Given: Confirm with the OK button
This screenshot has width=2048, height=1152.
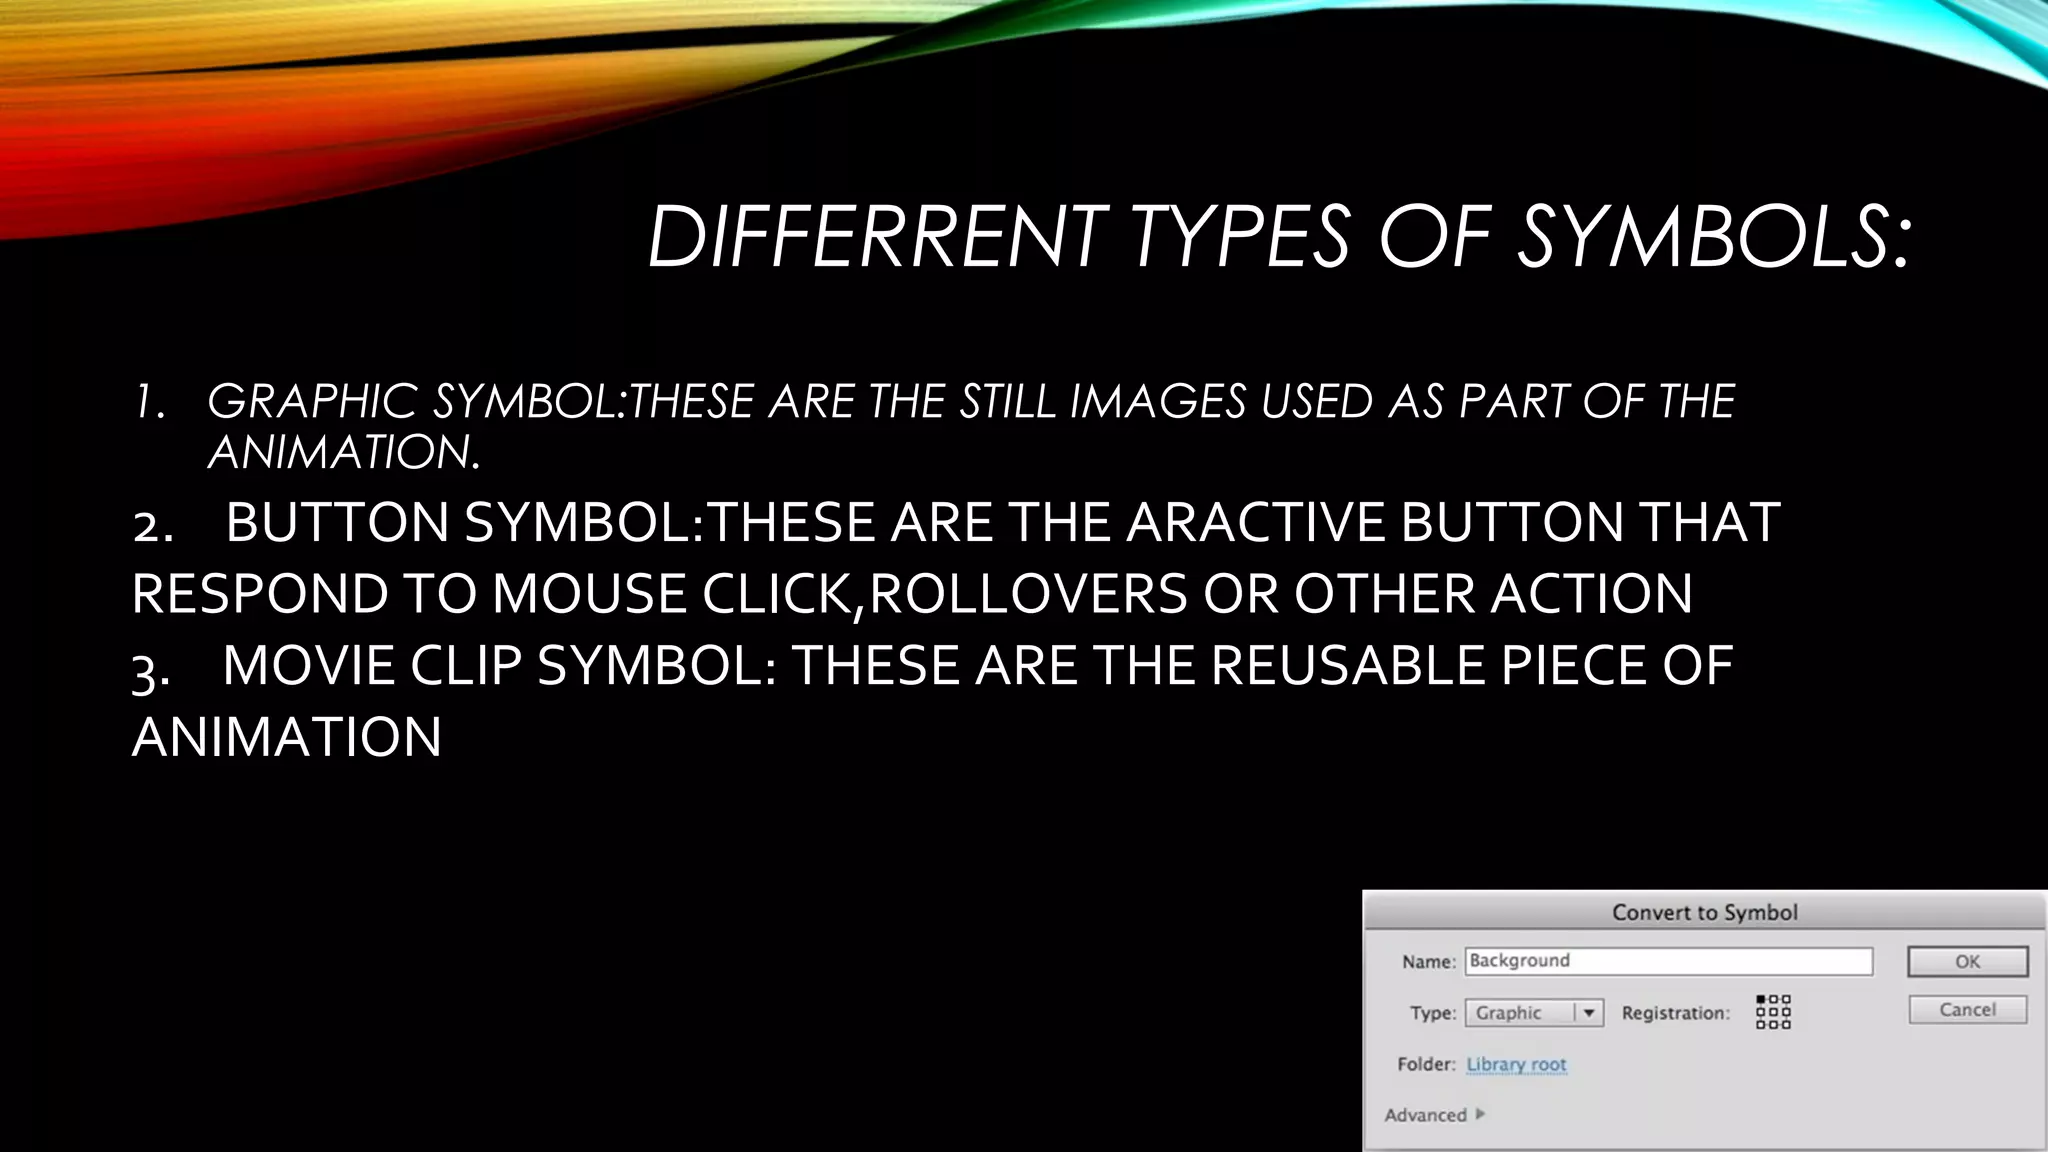Looking at the screenshot, I should tap(1967, 961).
